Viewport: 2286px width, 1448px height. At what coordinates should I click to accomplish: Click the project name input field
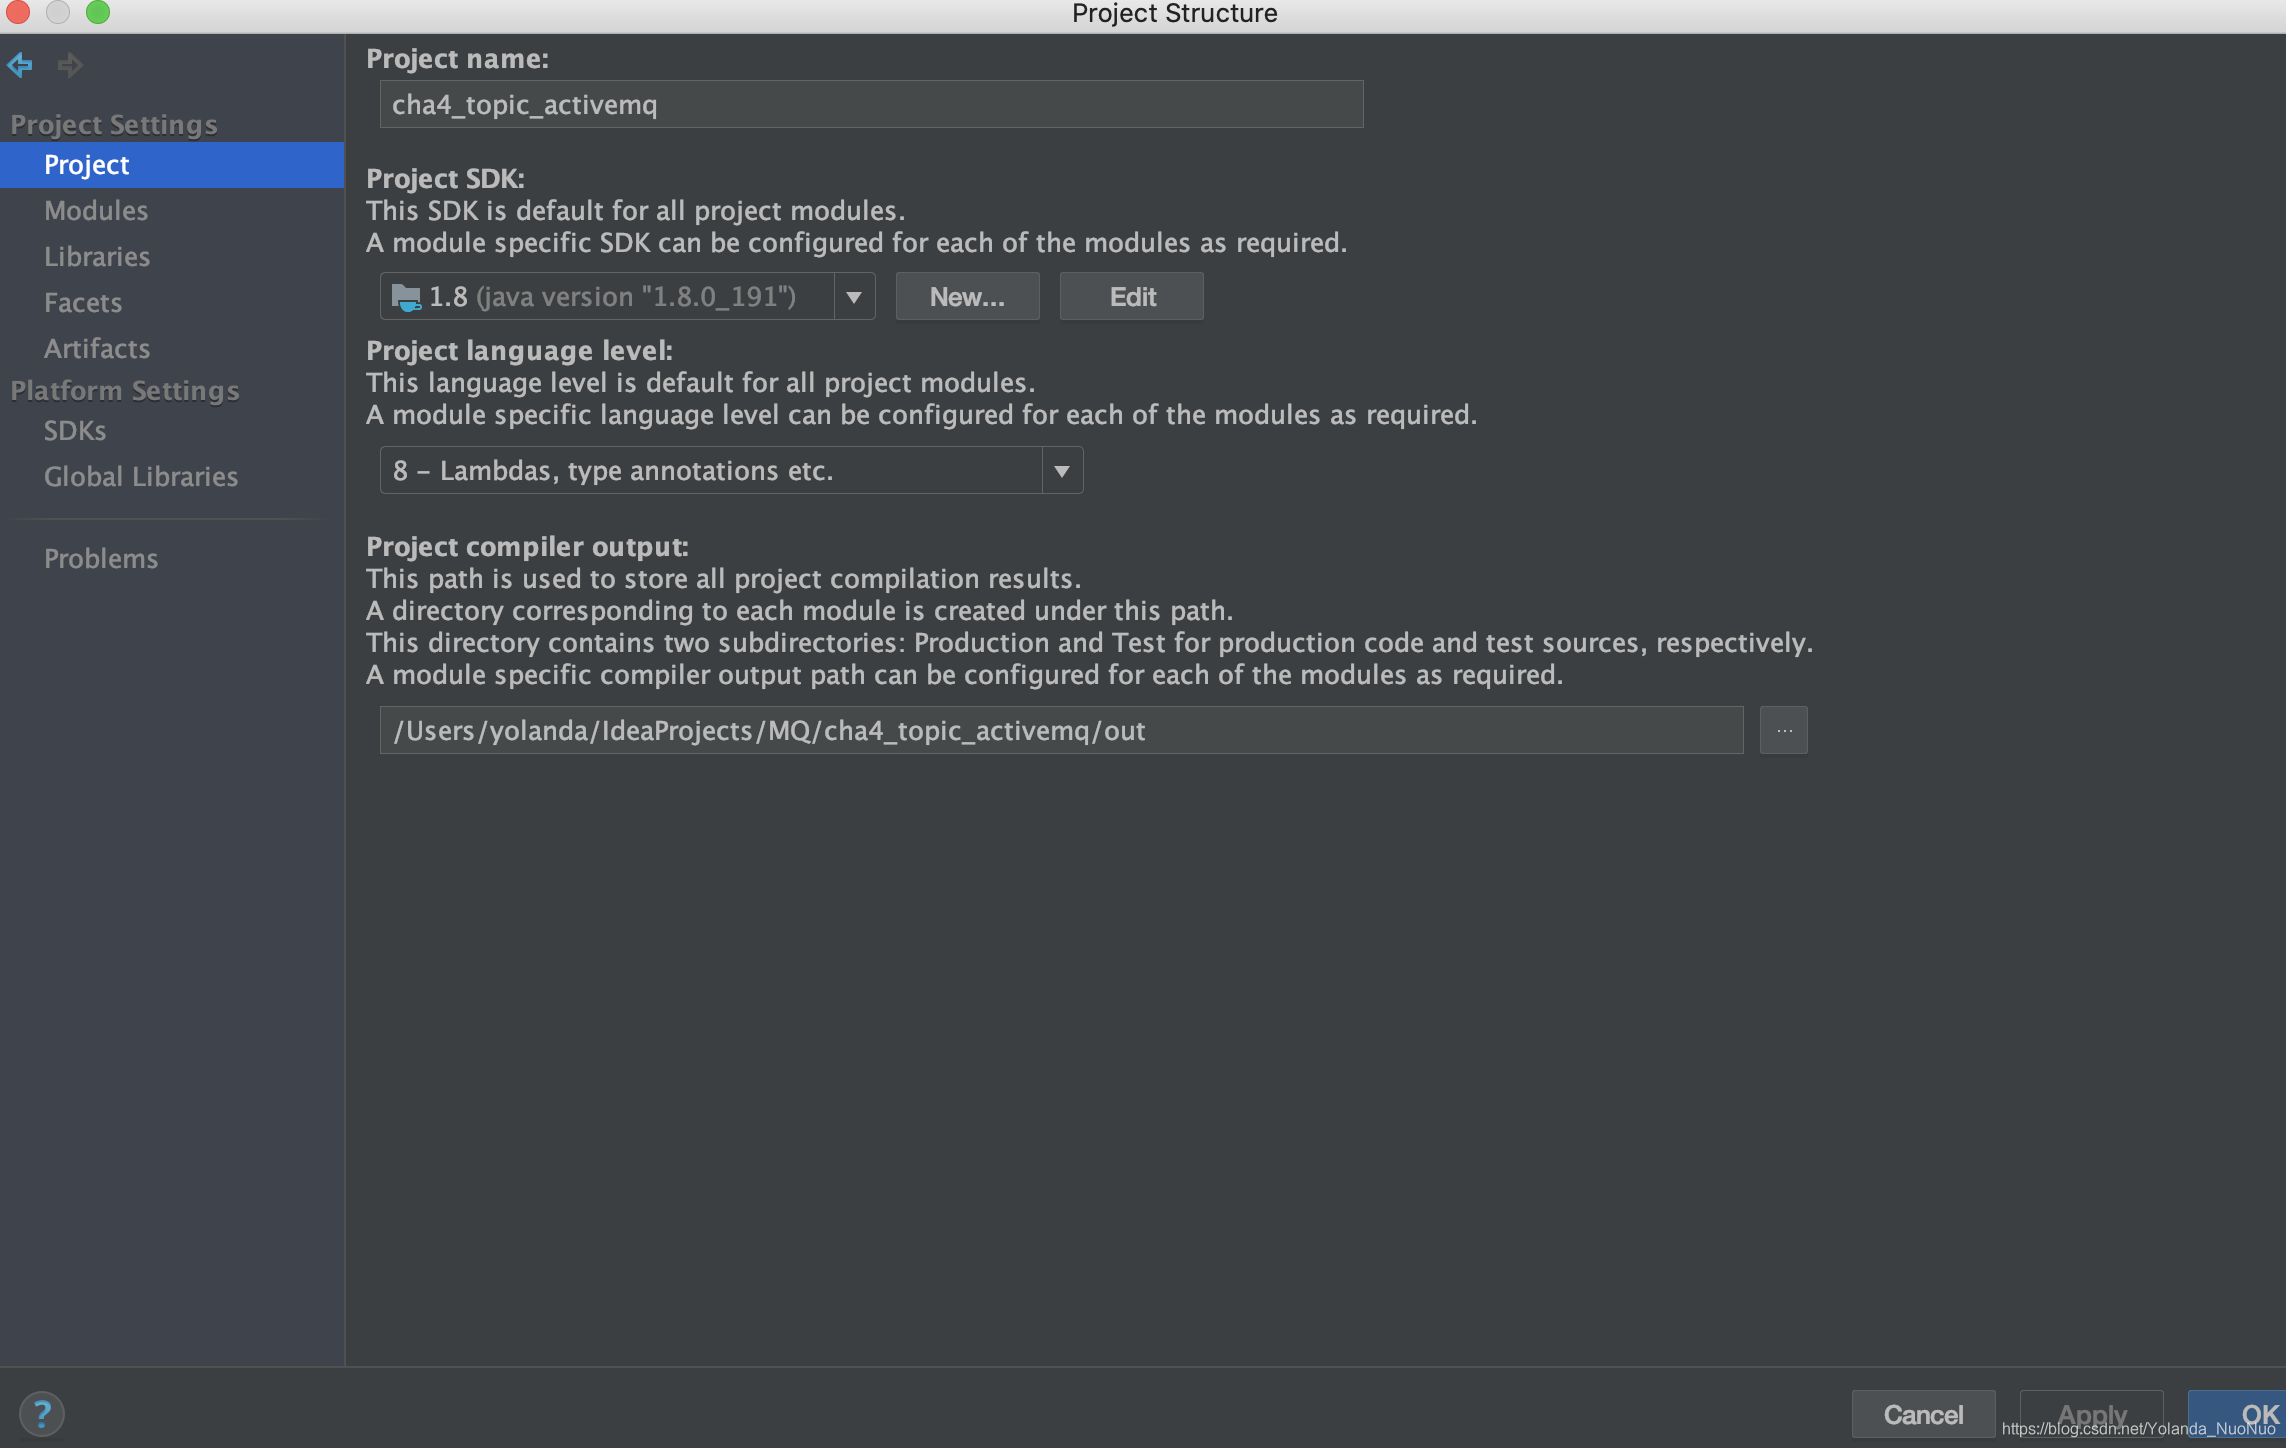point(870,103)
